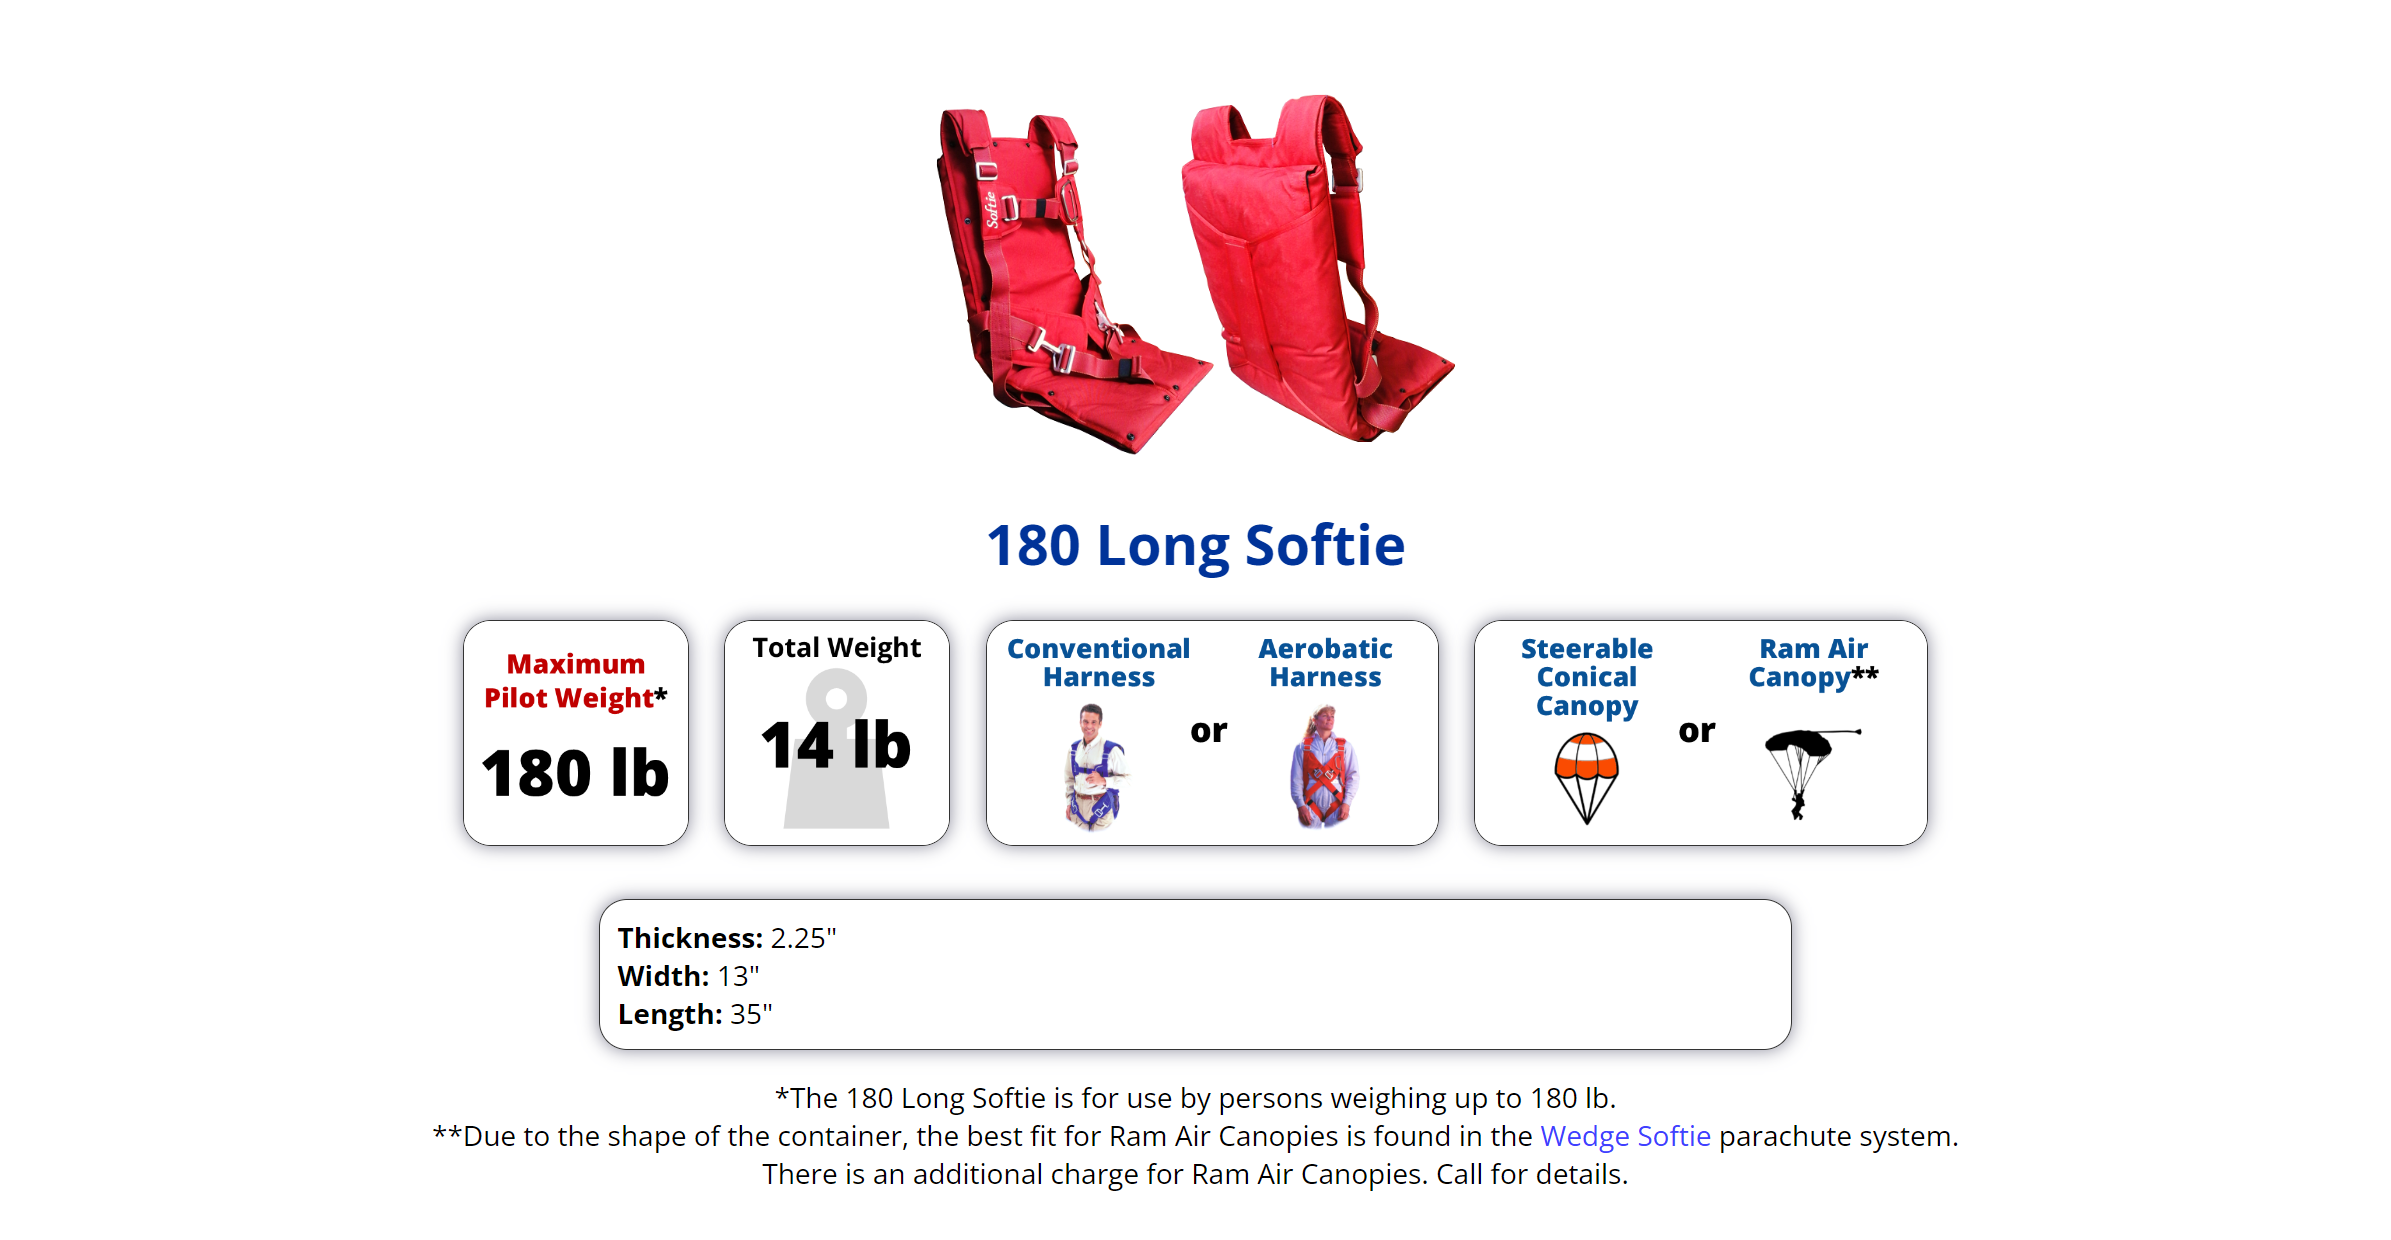
Task: Click the Ram Air Canopy label
Action: pos(1813,663)
